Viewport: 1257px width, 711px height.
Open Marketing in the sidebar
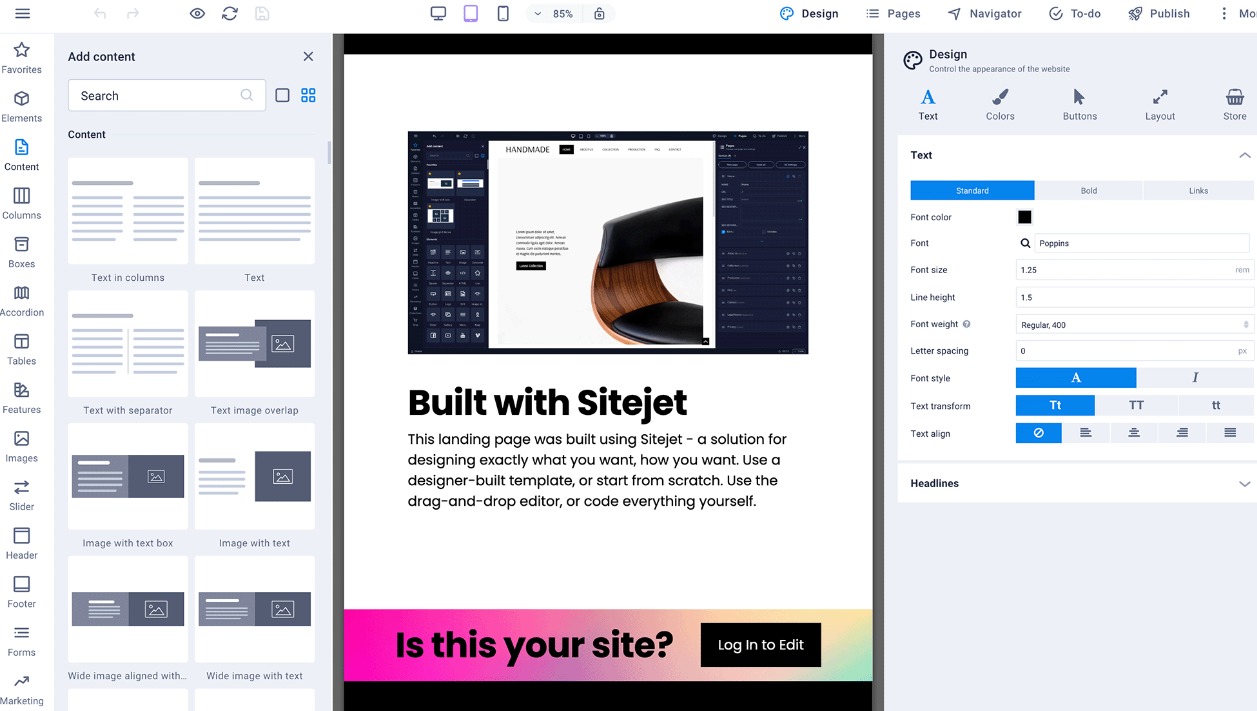tap(22, 689)
